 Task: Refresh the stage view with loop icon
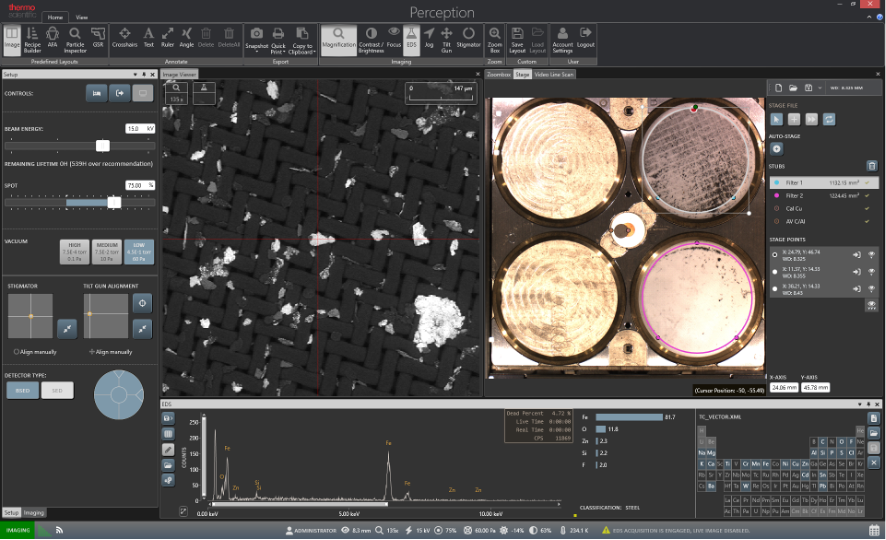(829, 119)
